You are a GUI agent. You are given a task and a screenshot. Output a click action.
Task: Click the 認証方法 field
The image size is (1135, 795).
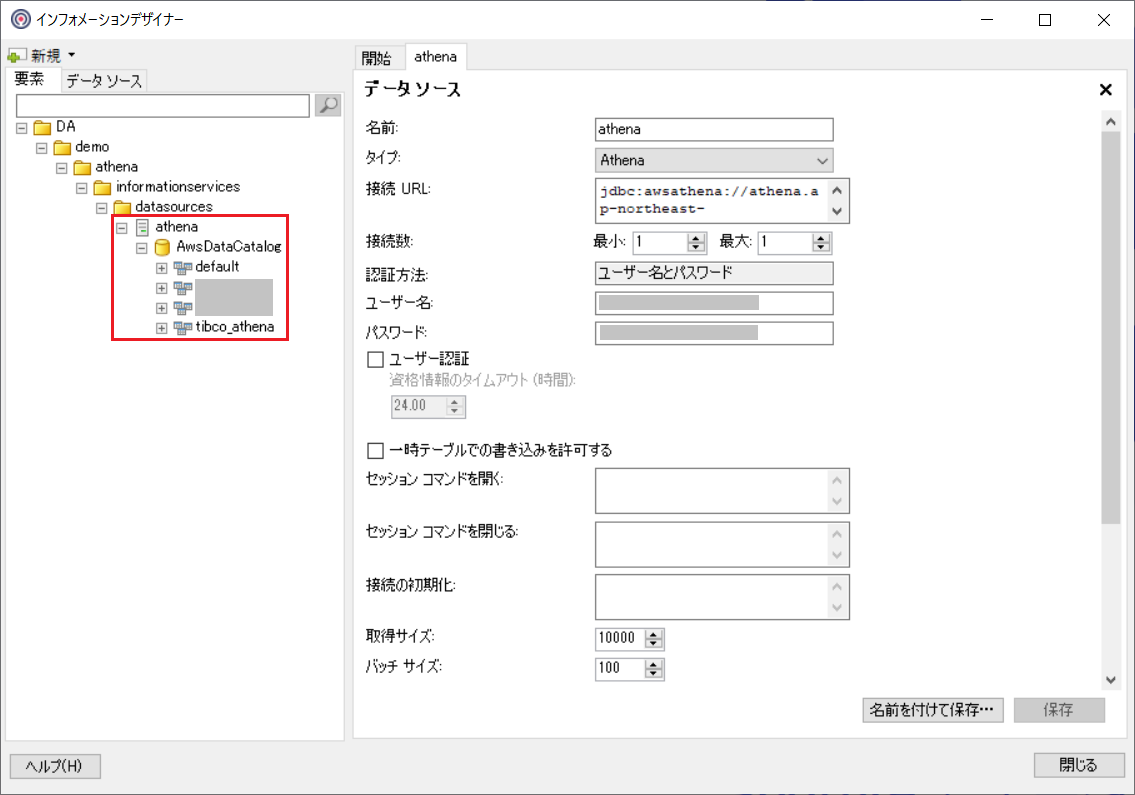[x=714, y=273]
